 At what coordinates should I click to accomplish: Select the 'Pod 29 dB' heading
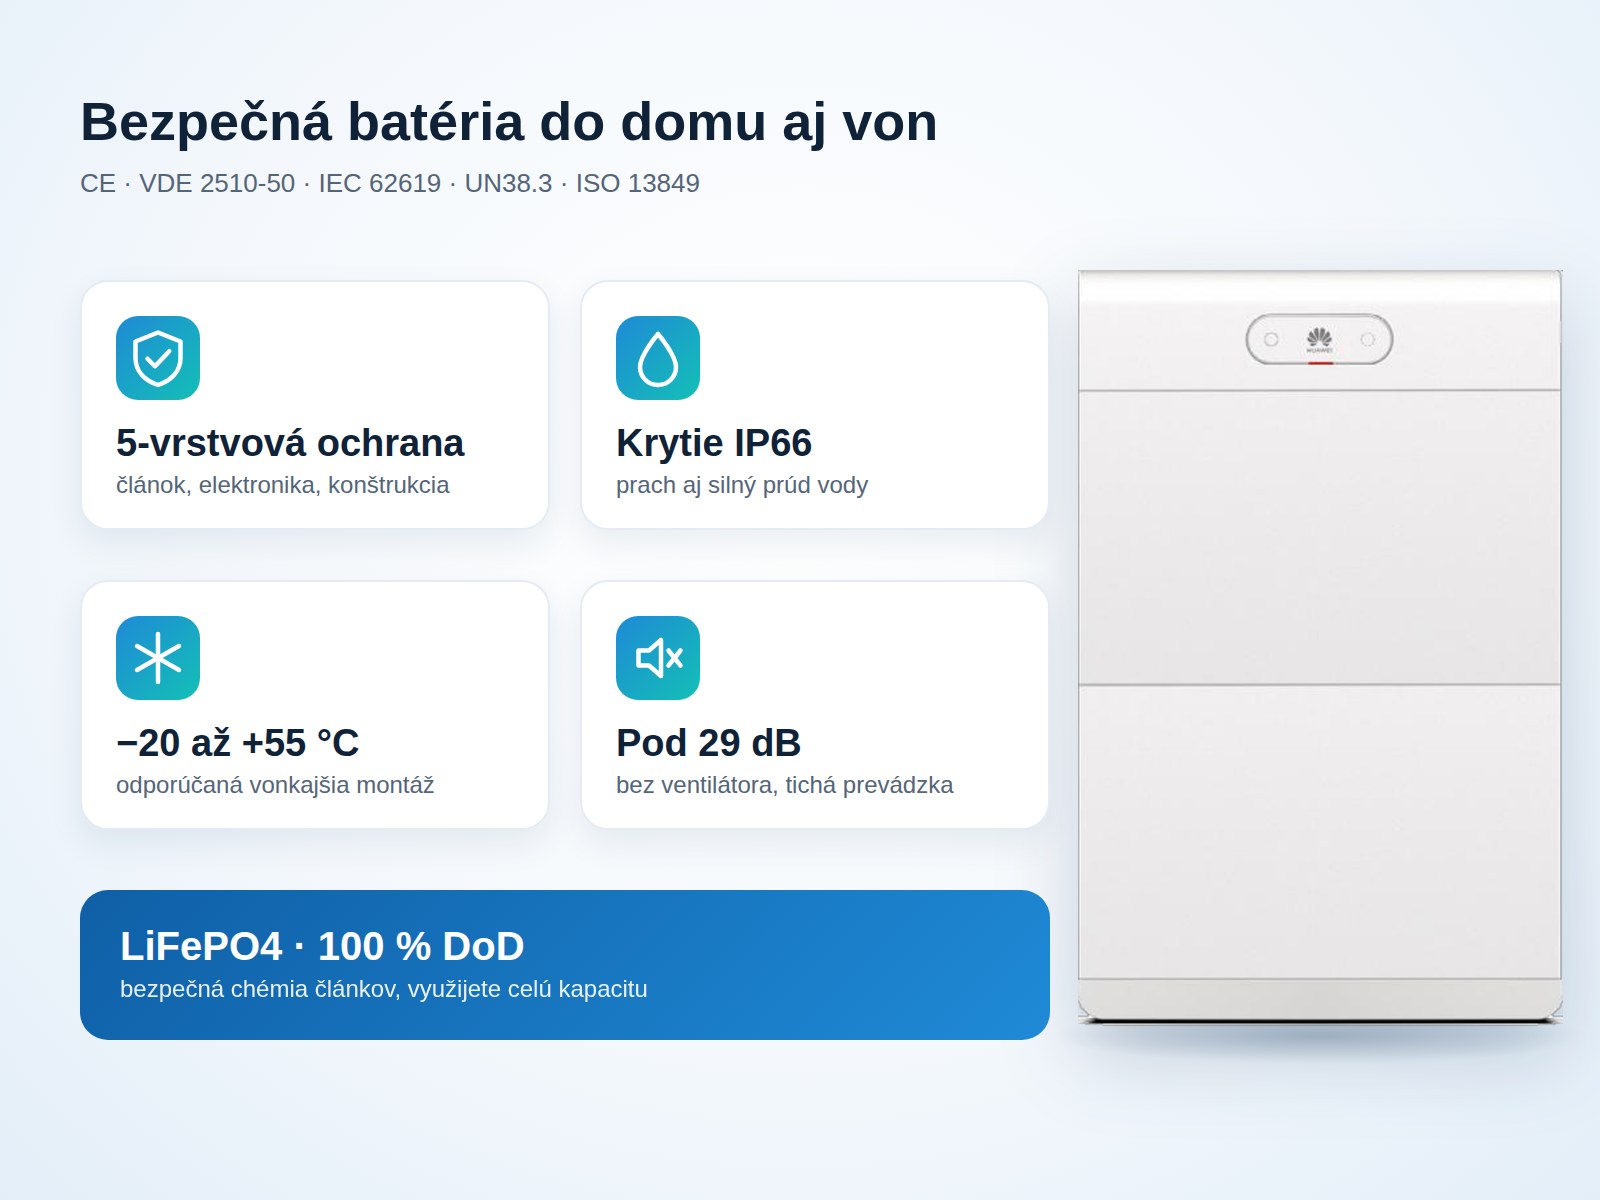pos(708,743)
